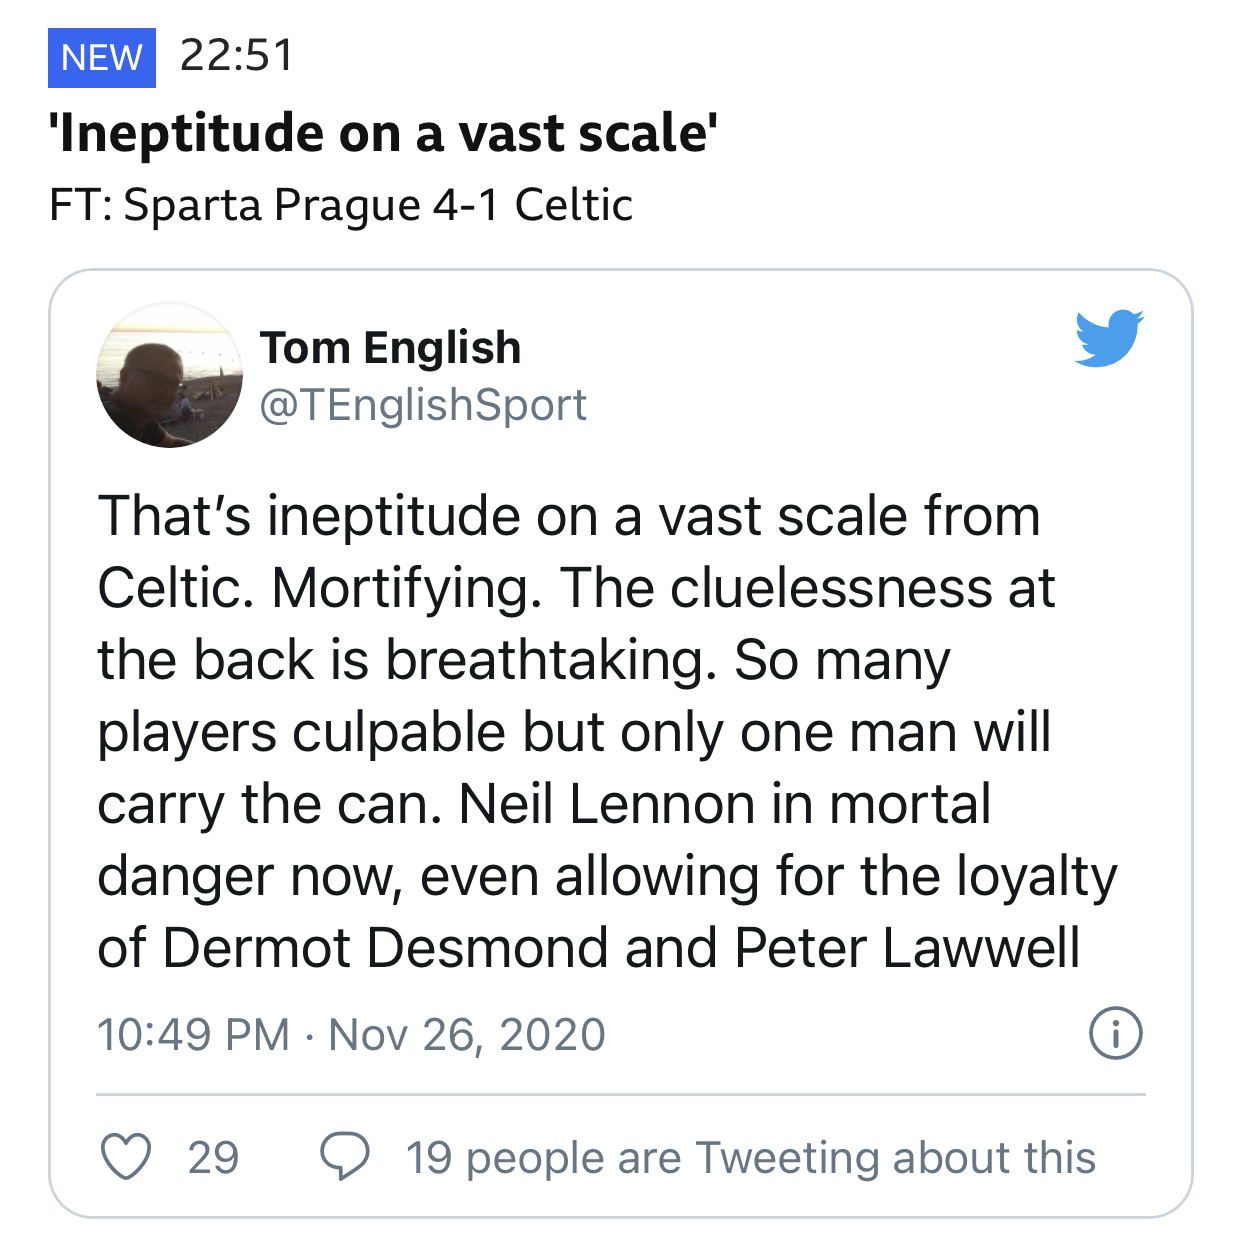This screenshot has height=1256, width=1242.
Task: Click the 22:51 post time
Action: tap(237, 56)
